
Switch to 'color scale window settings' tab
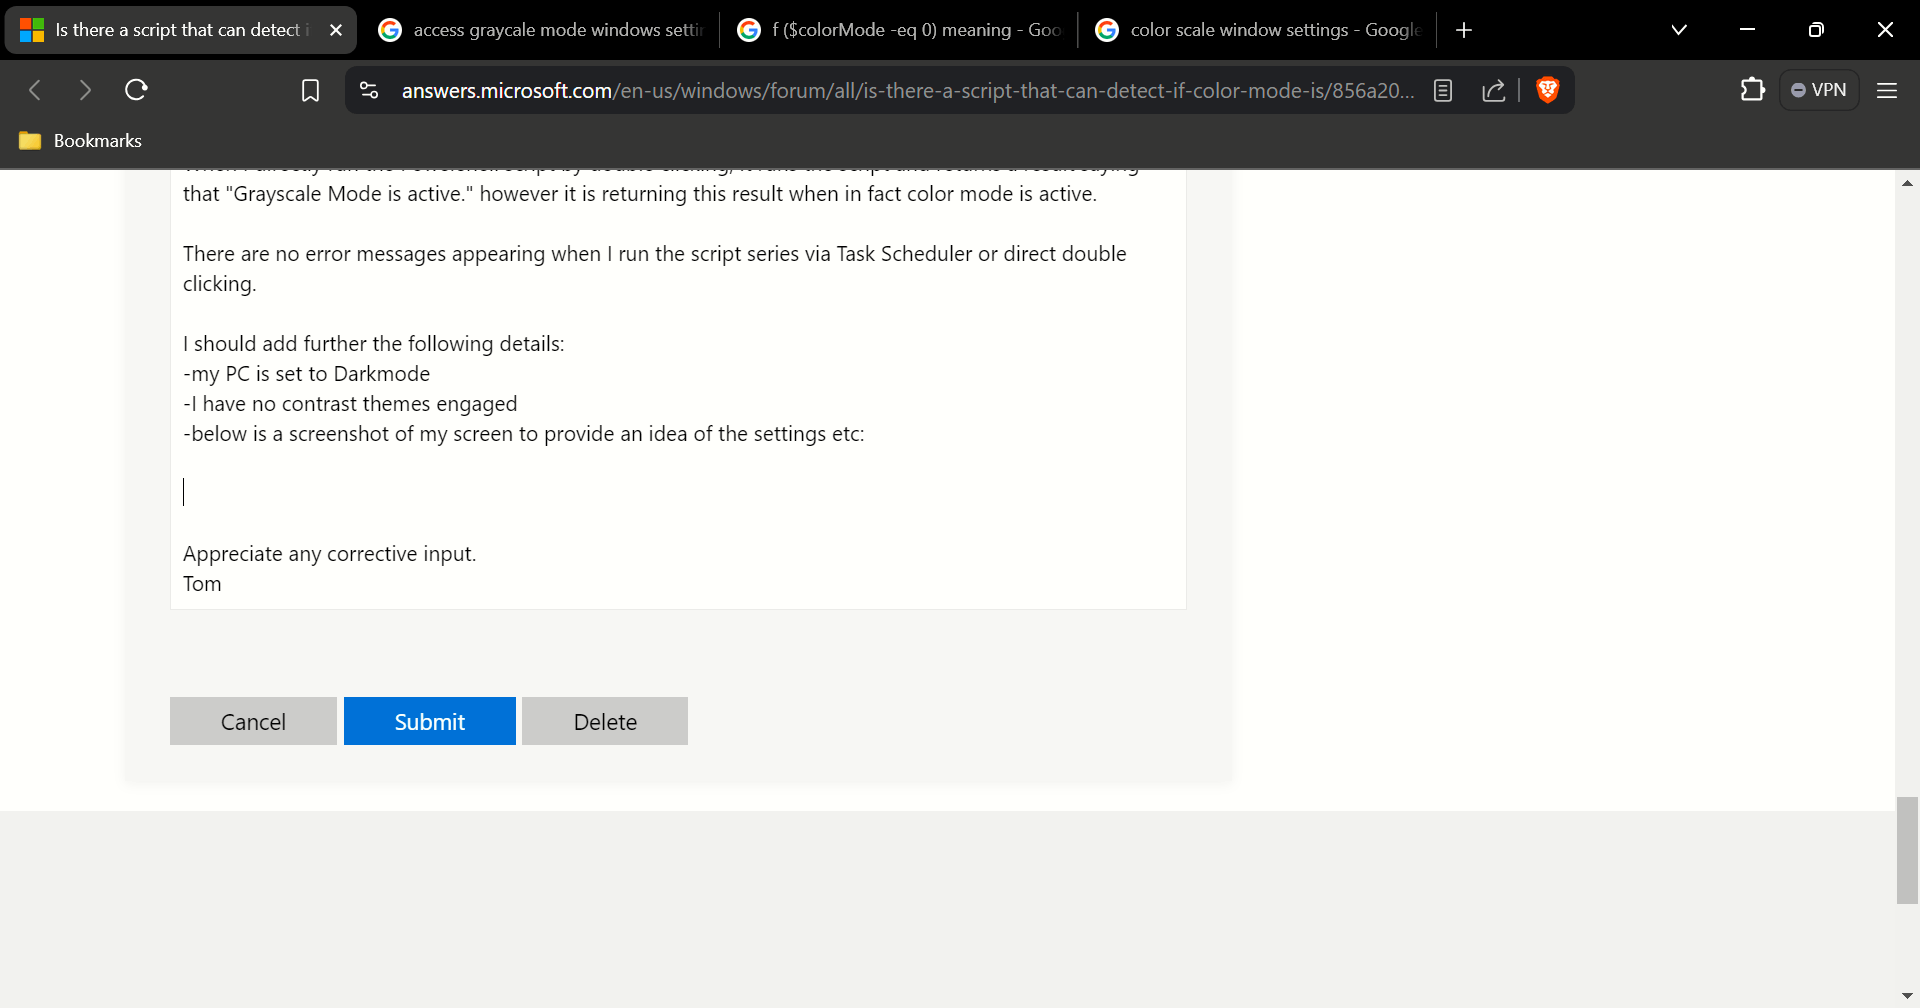[x=1257, y=30]
